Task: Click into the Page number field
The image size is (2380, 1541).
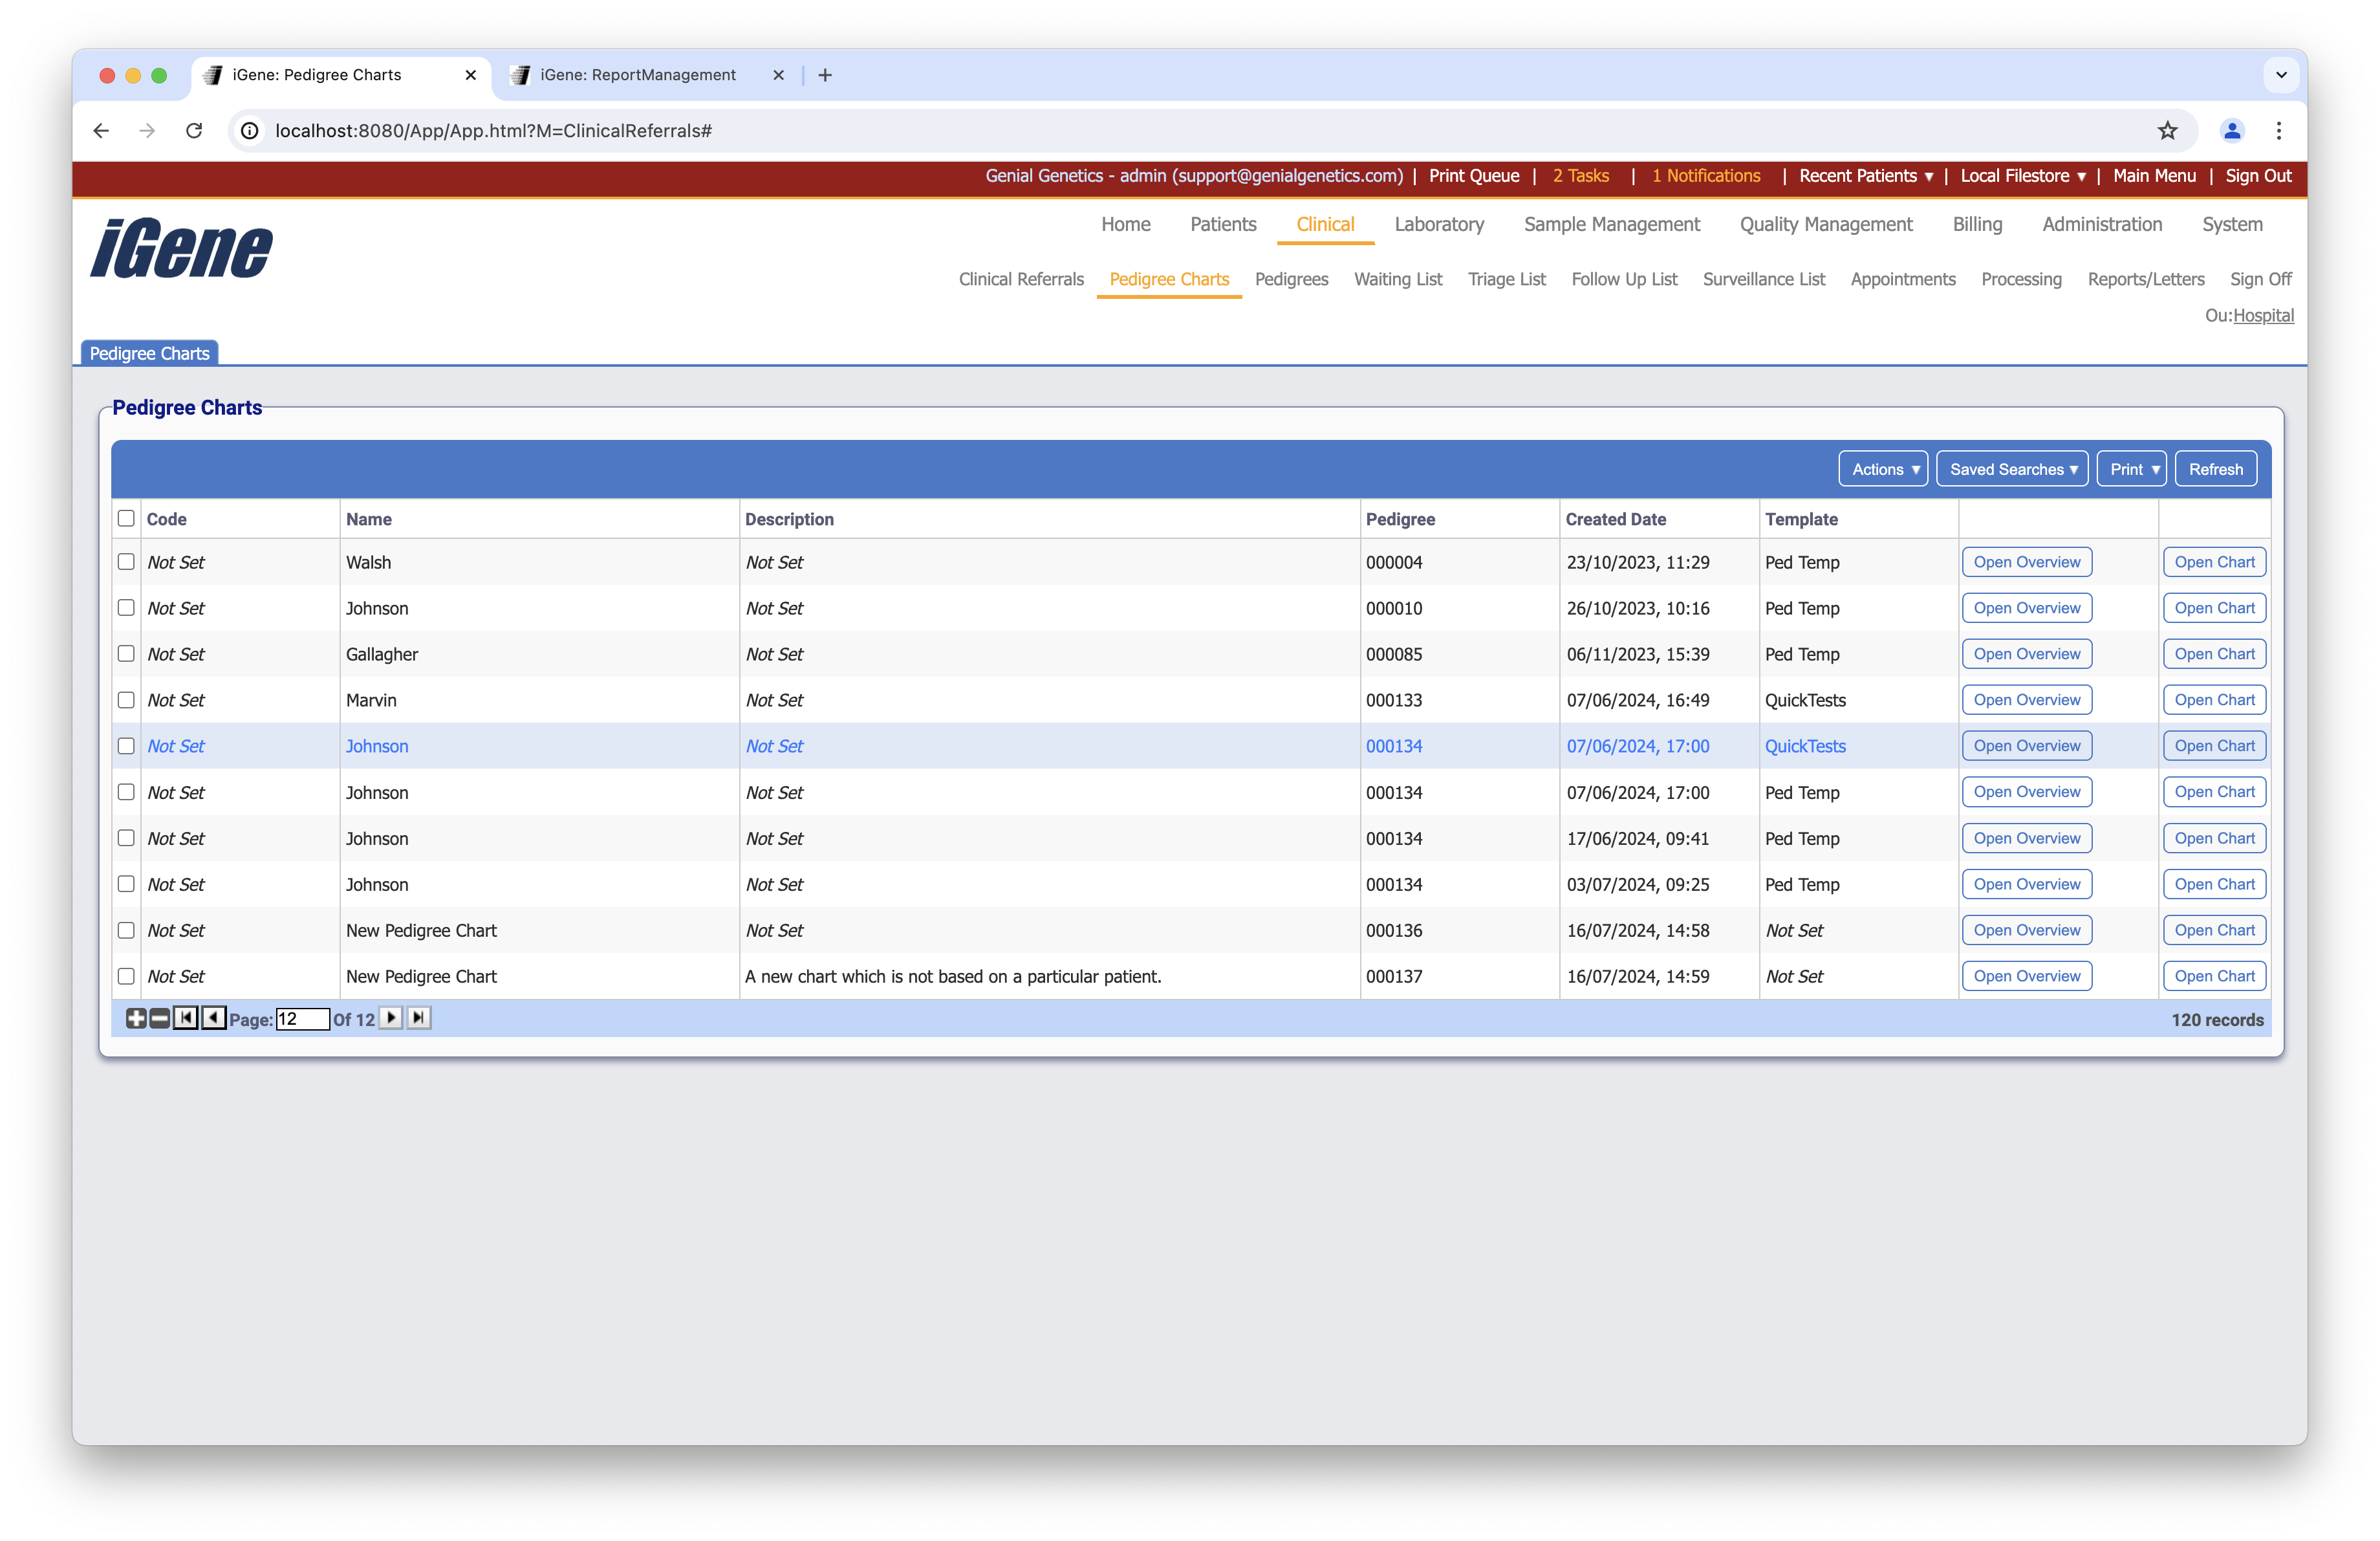Action: (x=302, y=1019)
